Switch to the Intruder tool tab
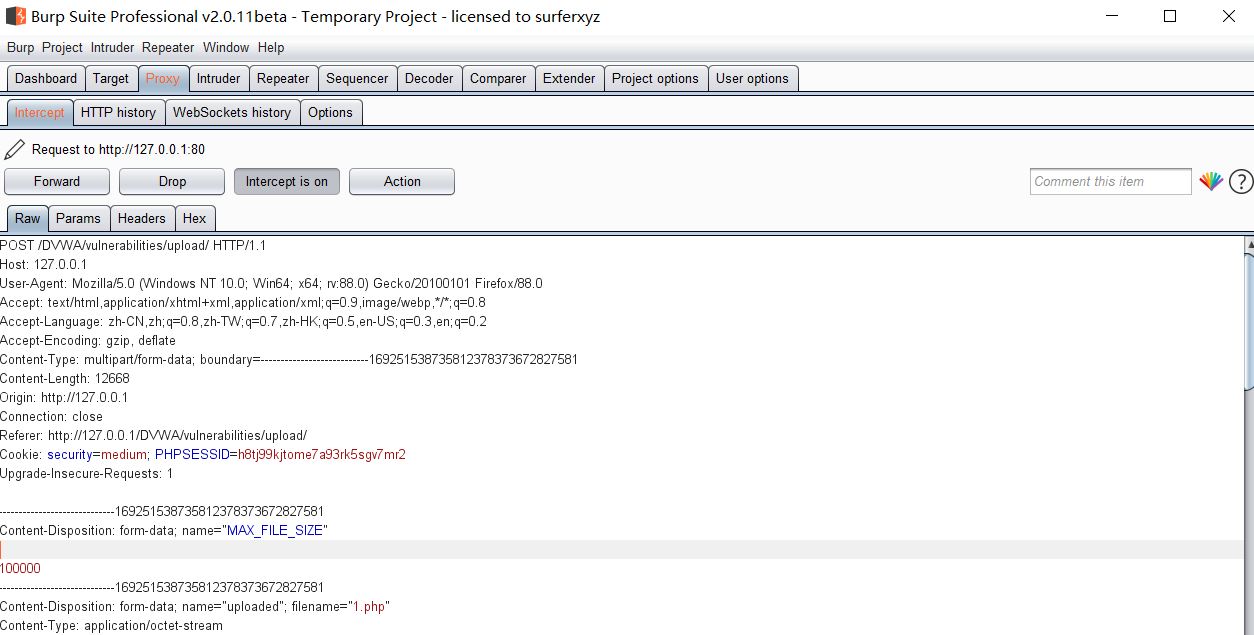 click(x=218, y=78)
